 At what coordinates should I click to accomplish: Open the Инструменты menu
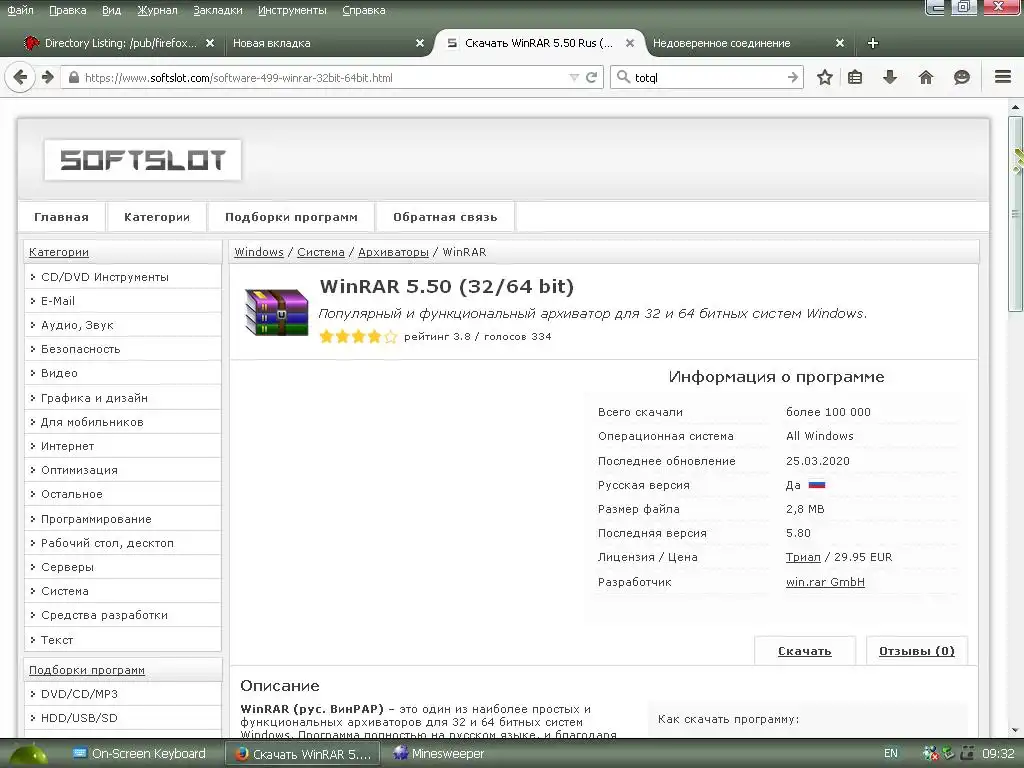[292, 10]
